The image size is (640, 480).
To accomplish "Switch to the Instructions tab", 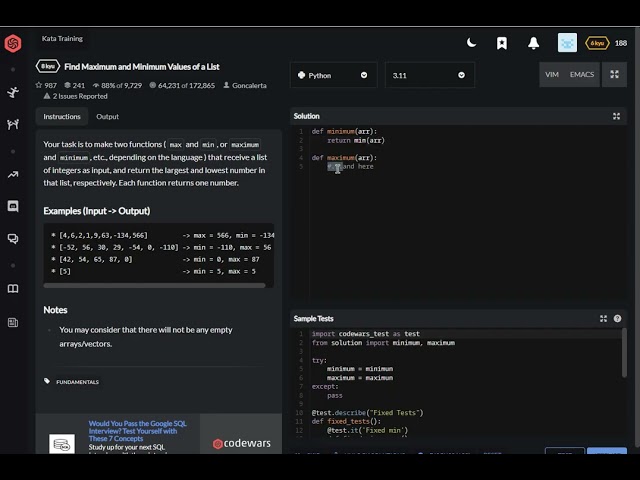I will [x=62, y=116].
